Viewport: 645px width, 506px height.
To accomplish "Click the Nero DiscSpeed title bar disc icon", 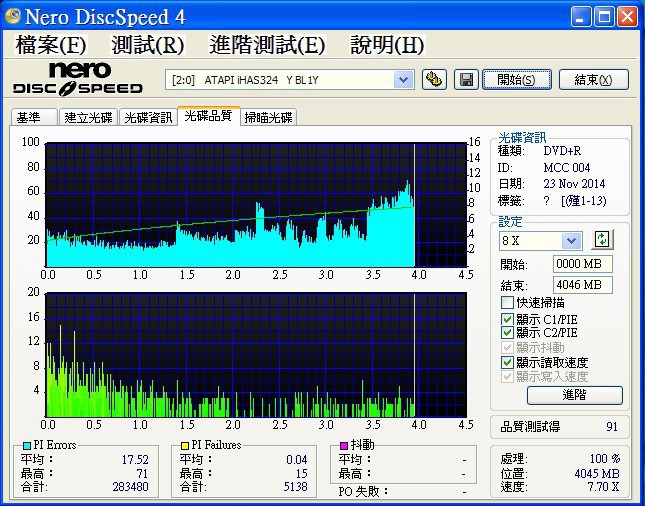I will coord(12,16).
